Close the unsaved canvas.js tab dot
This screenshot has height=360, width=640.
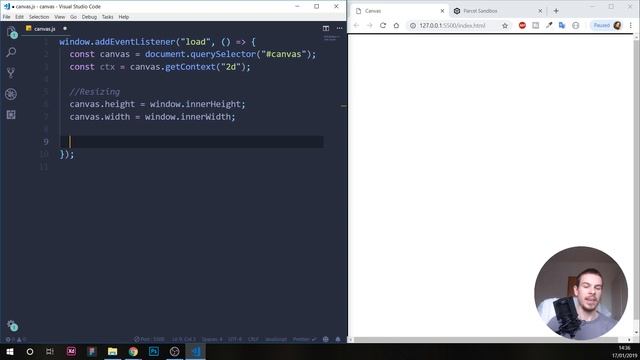pyautogui.click(x=65, y=29)
